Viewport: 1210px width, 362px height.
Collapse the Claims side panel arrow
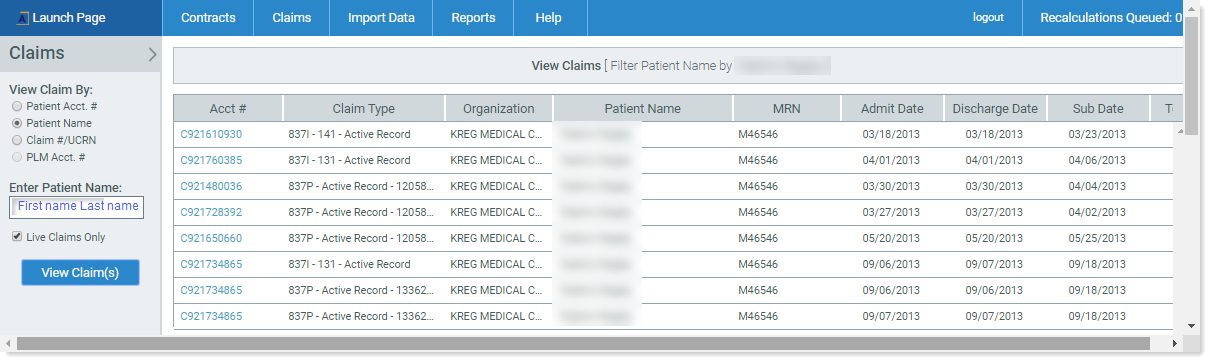[152, 55]
